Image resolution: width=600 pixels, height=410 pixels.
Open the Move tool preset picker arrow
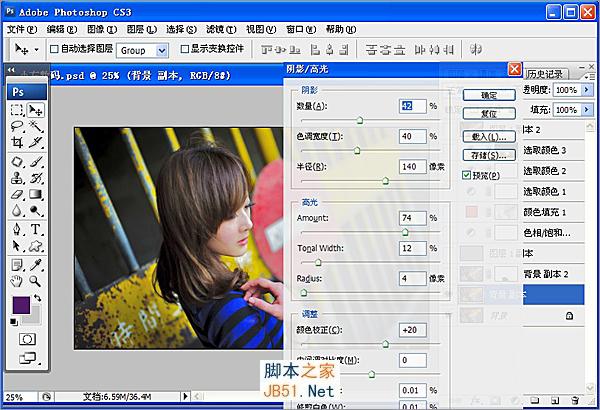36,50
